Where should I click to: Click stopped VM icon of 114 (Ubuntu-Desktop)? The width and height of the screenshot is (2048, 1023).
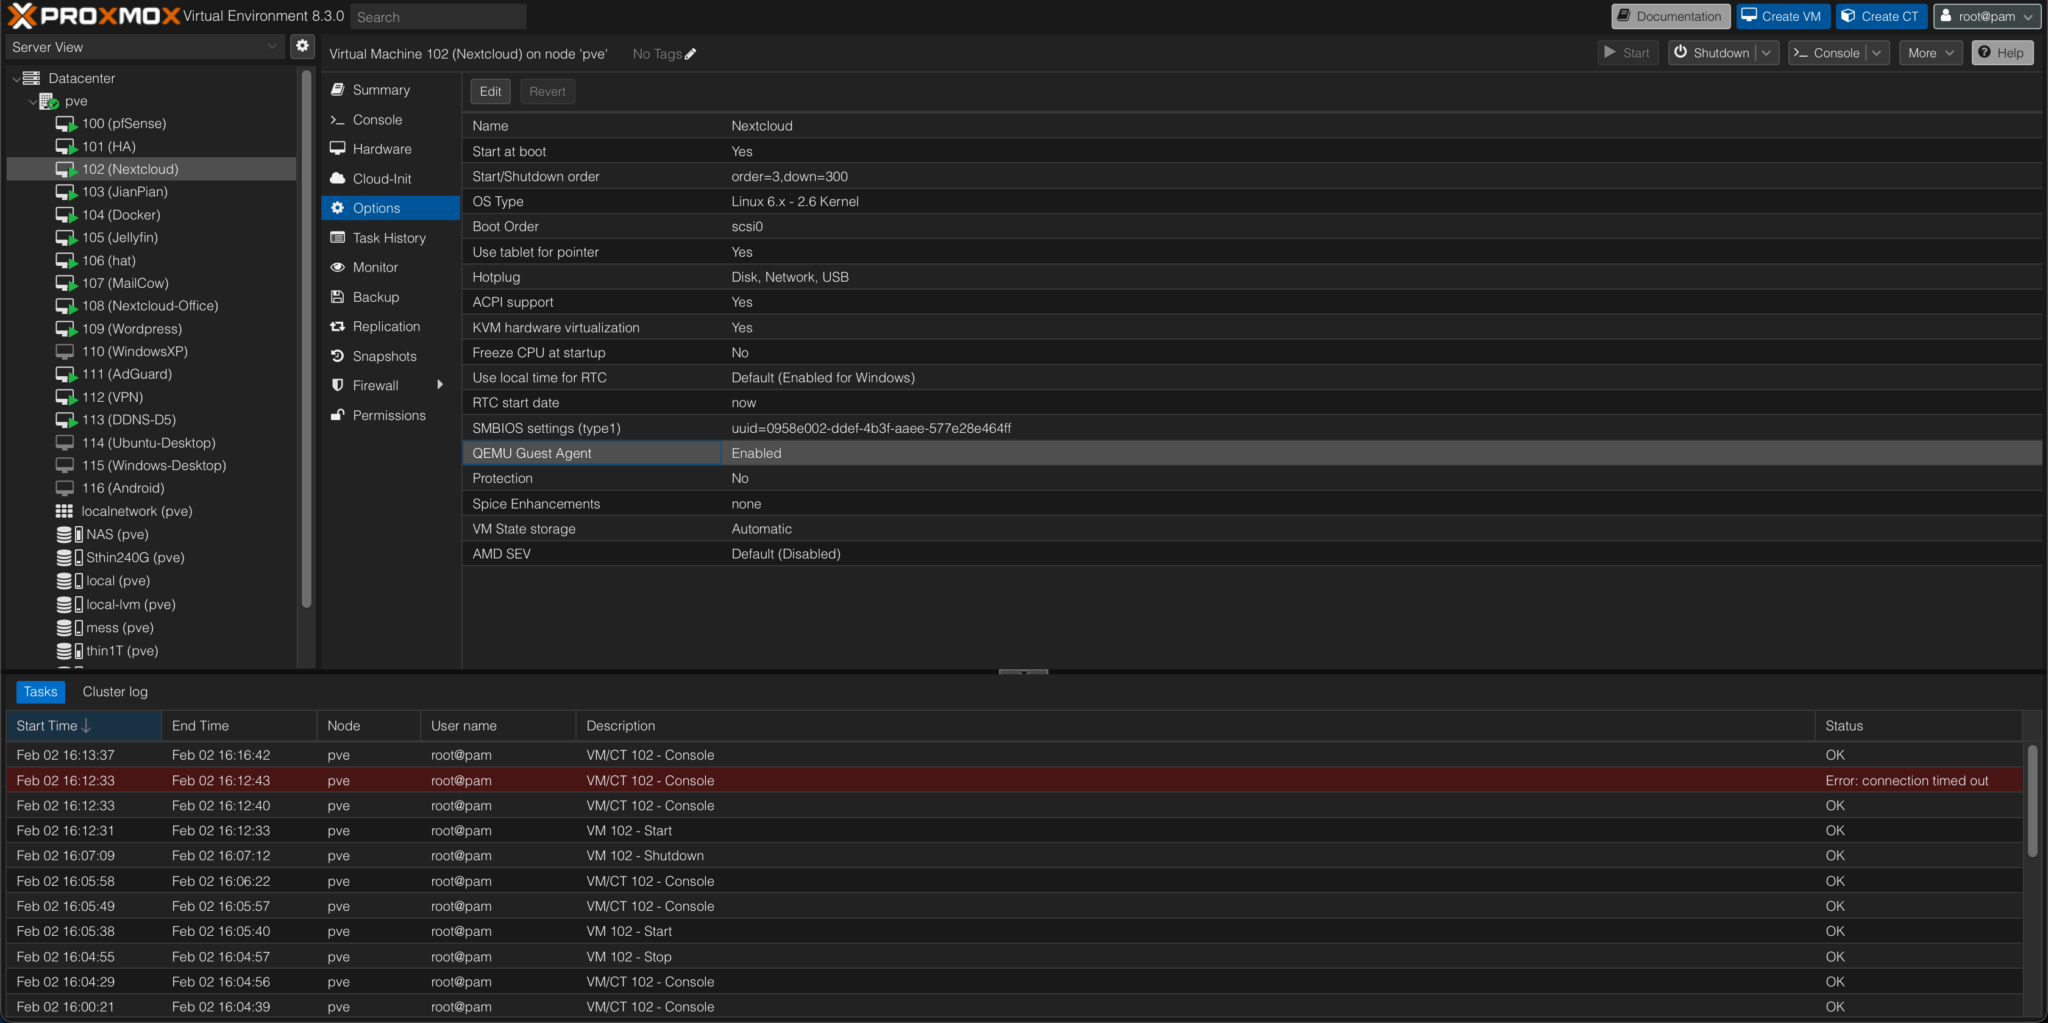tap(65, 443)
